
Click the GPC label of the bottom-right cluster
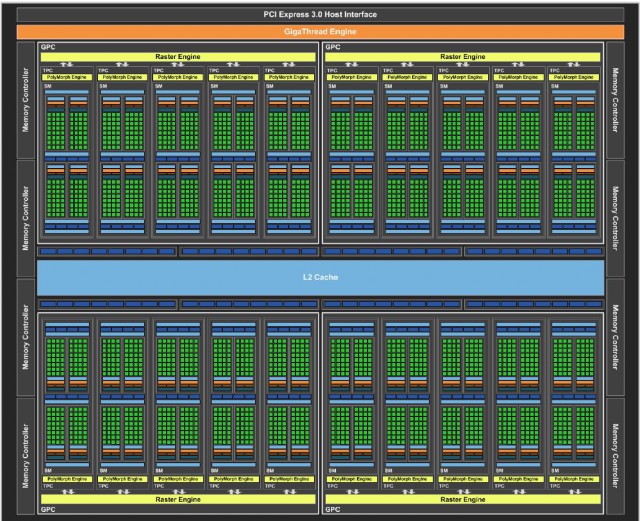(x=333, y=510)
